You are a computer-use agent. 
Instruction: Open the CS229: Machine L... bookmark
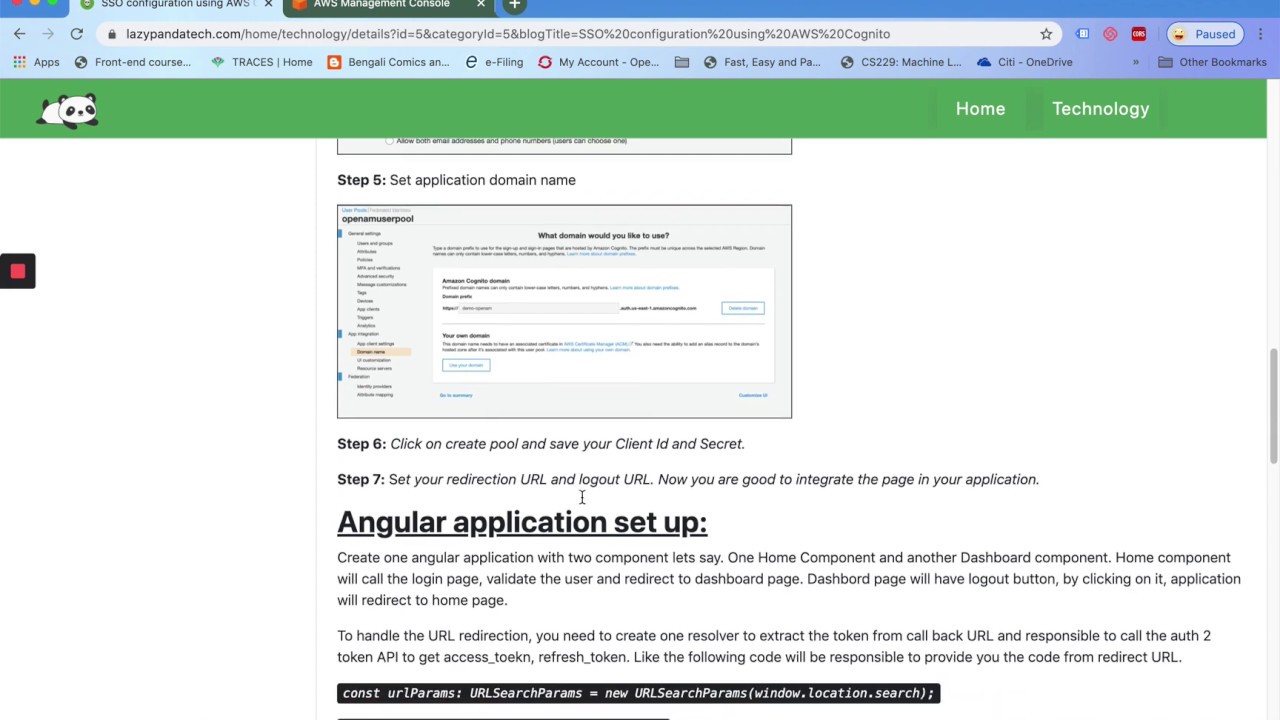pos(900,62)
